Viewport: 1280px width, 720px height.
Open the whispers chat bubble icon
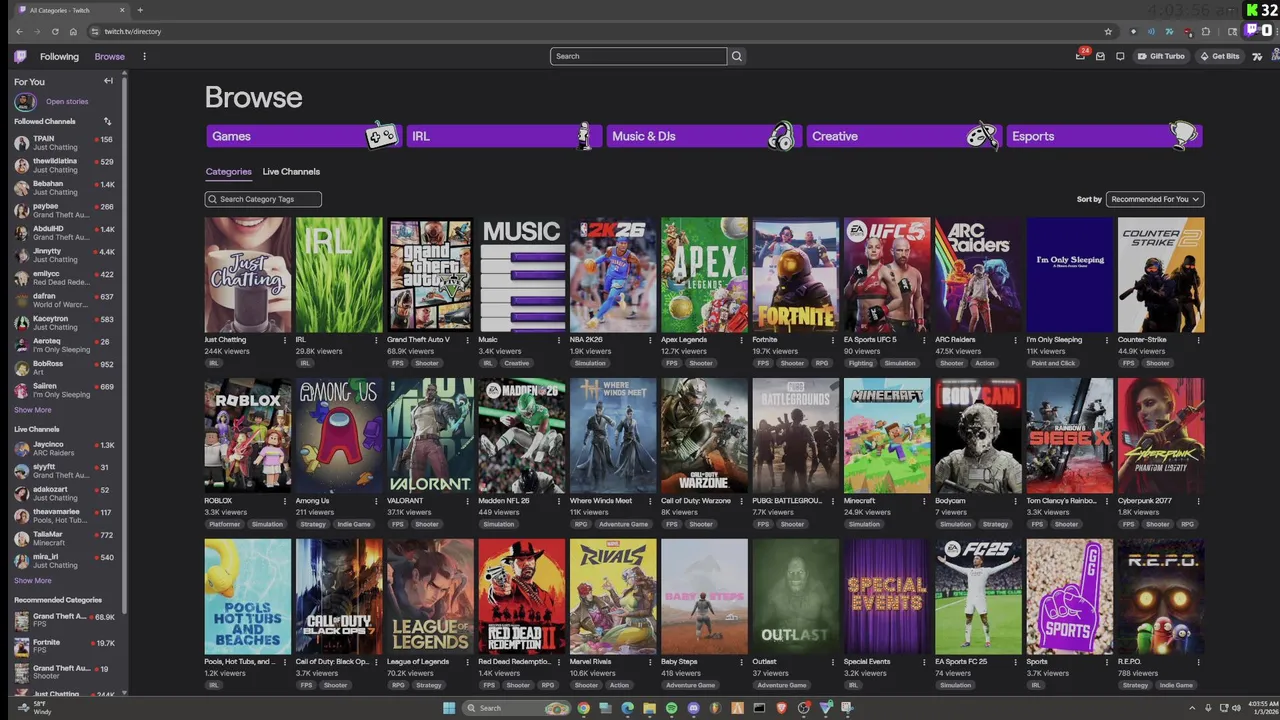(x=1120, y=57)
